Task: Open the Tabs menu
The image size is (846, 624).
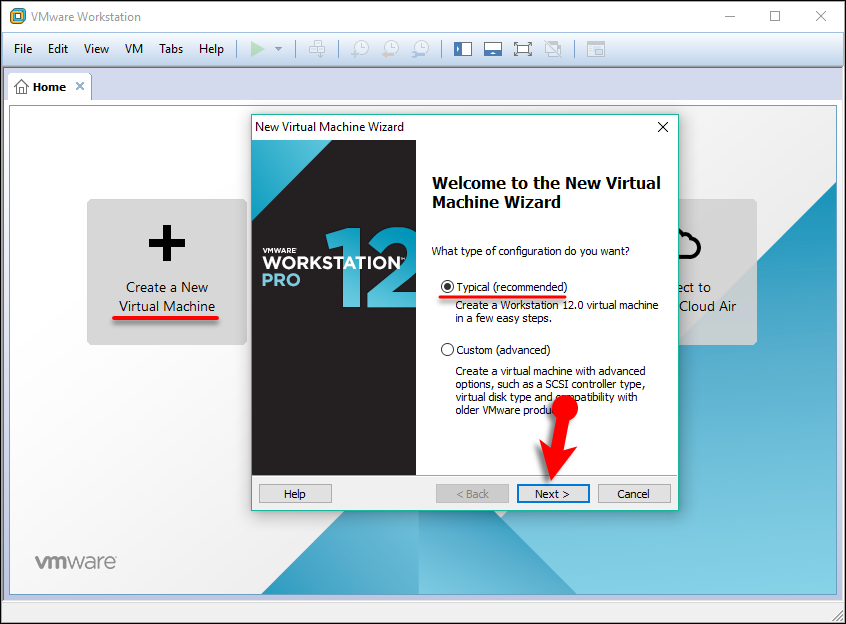Action: click(x=171, y=49)
